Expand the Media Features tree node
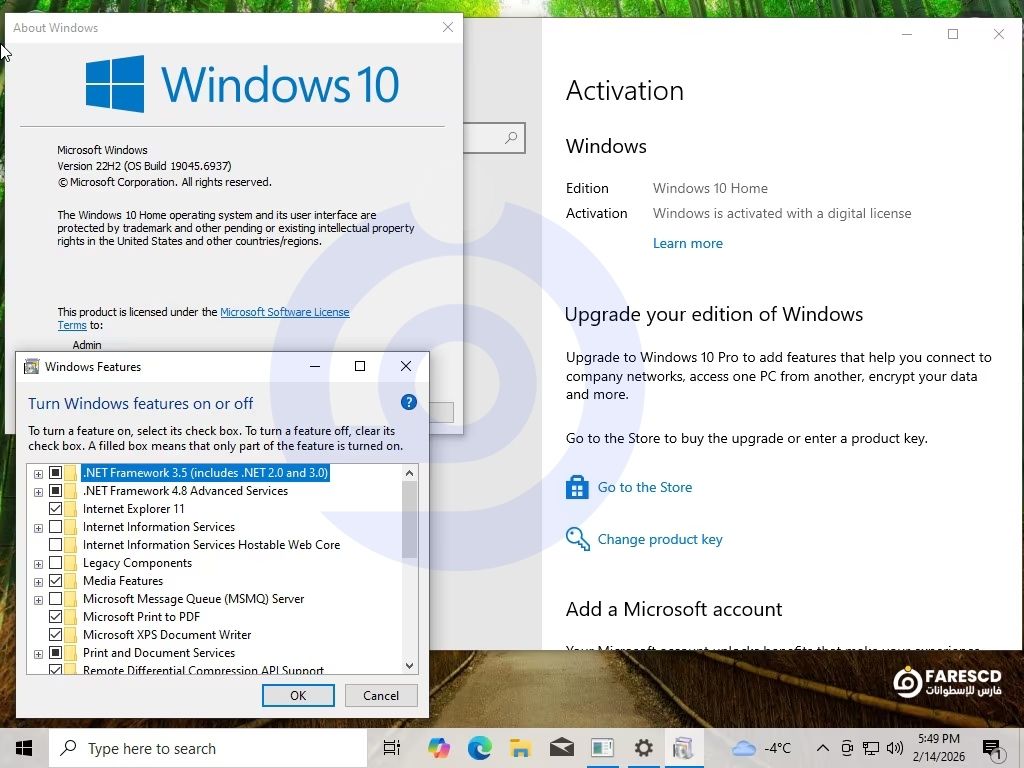This screenshot has height=768, width=1024. [38, 581]
